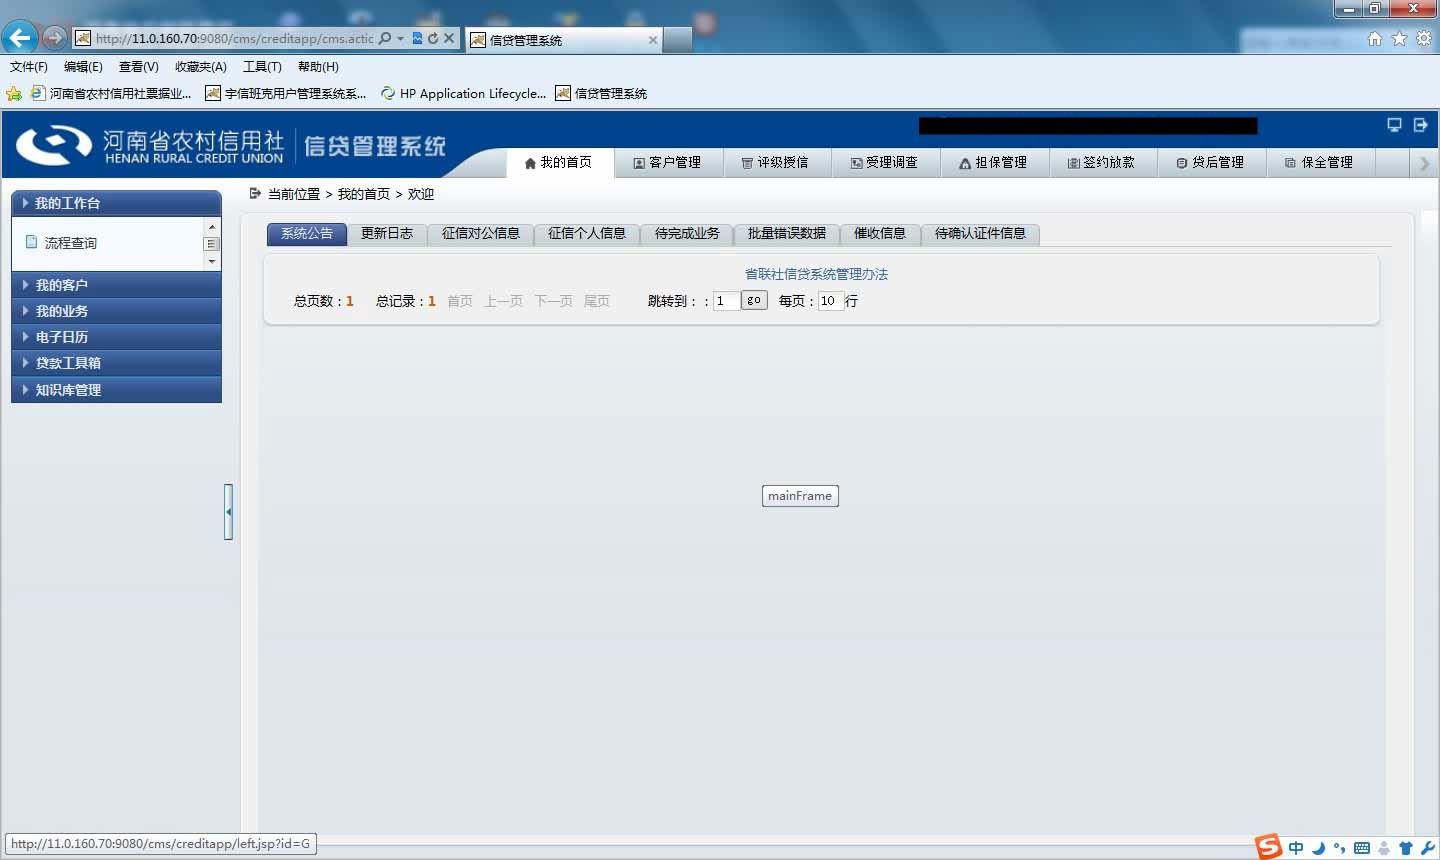Switch to 客户管理 navigation tab
The height and width of the screenshot is (860, 1440).
[668, 162]
